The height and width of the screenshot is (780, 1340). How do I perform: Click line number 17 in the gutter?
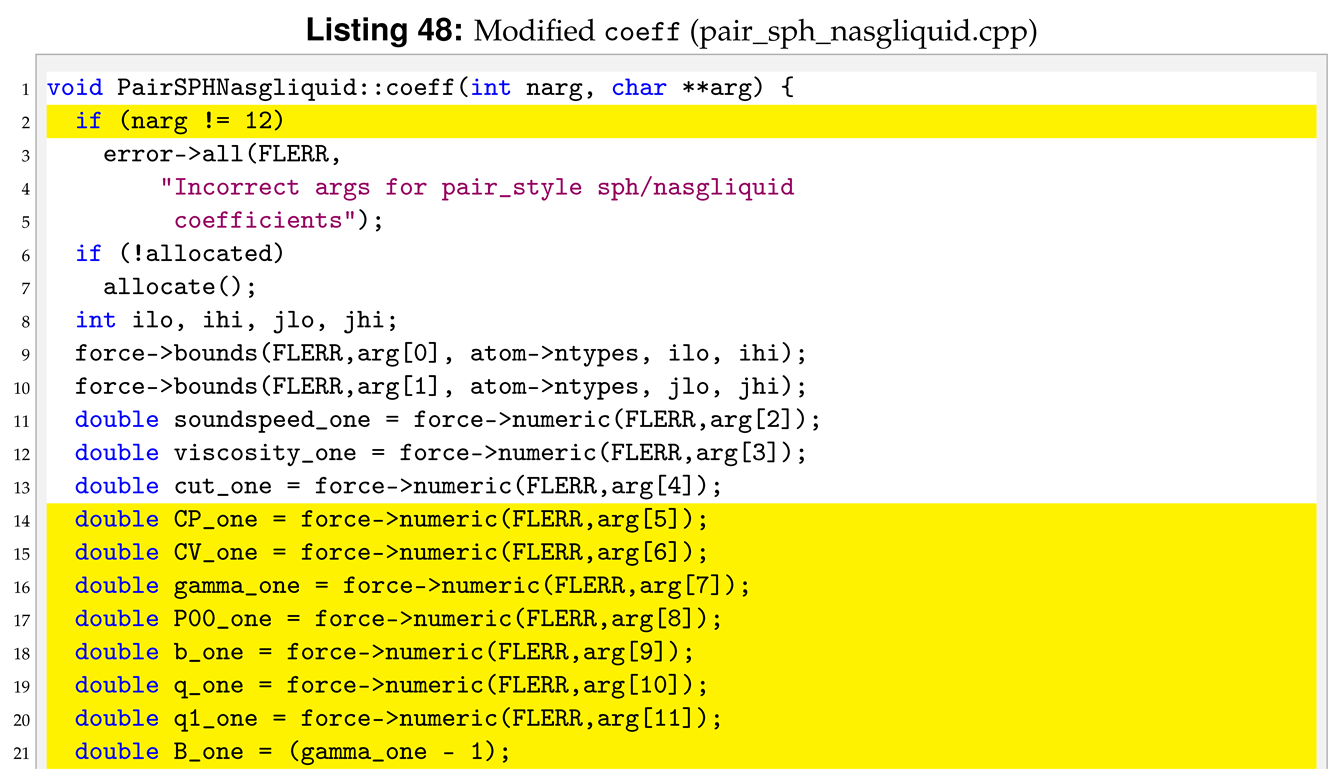point(23,620)
